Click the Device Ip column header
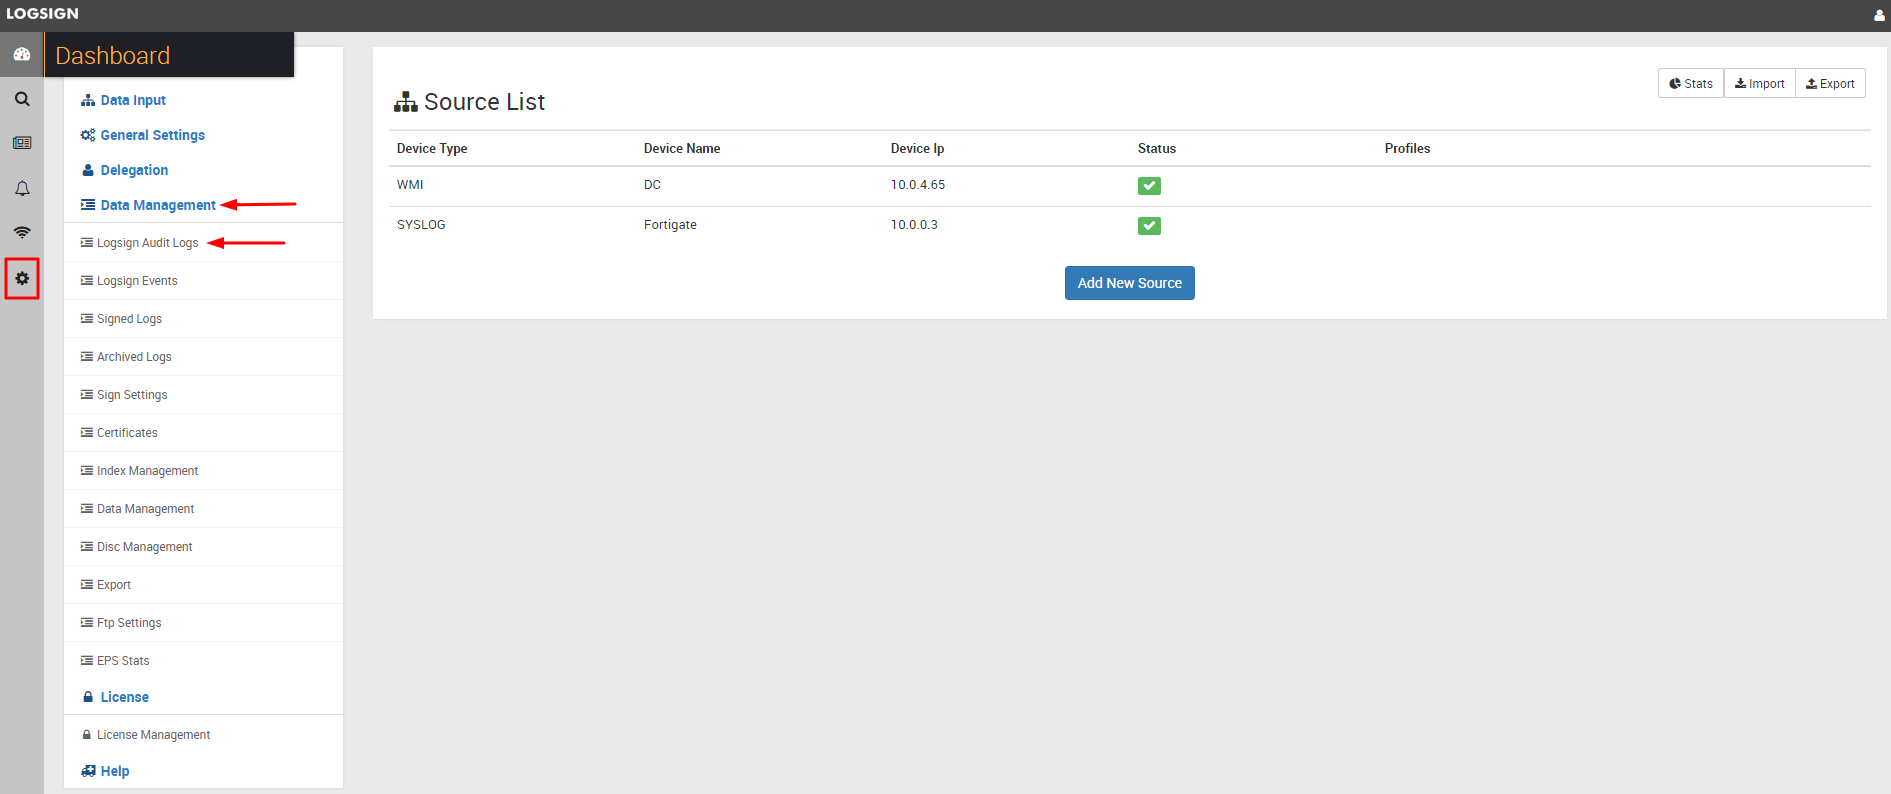Viewport: 1891px width, 794px height. tap(917, 148)
